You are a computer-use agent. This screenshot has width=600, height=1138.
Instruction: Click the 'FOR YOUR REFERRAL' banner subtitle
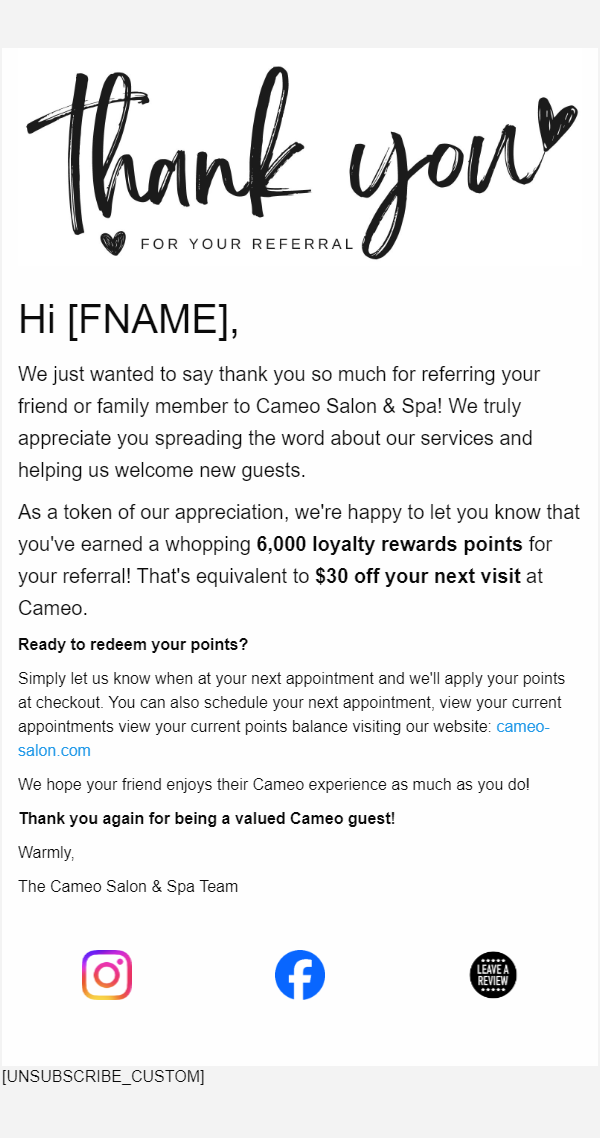(247, 244)
